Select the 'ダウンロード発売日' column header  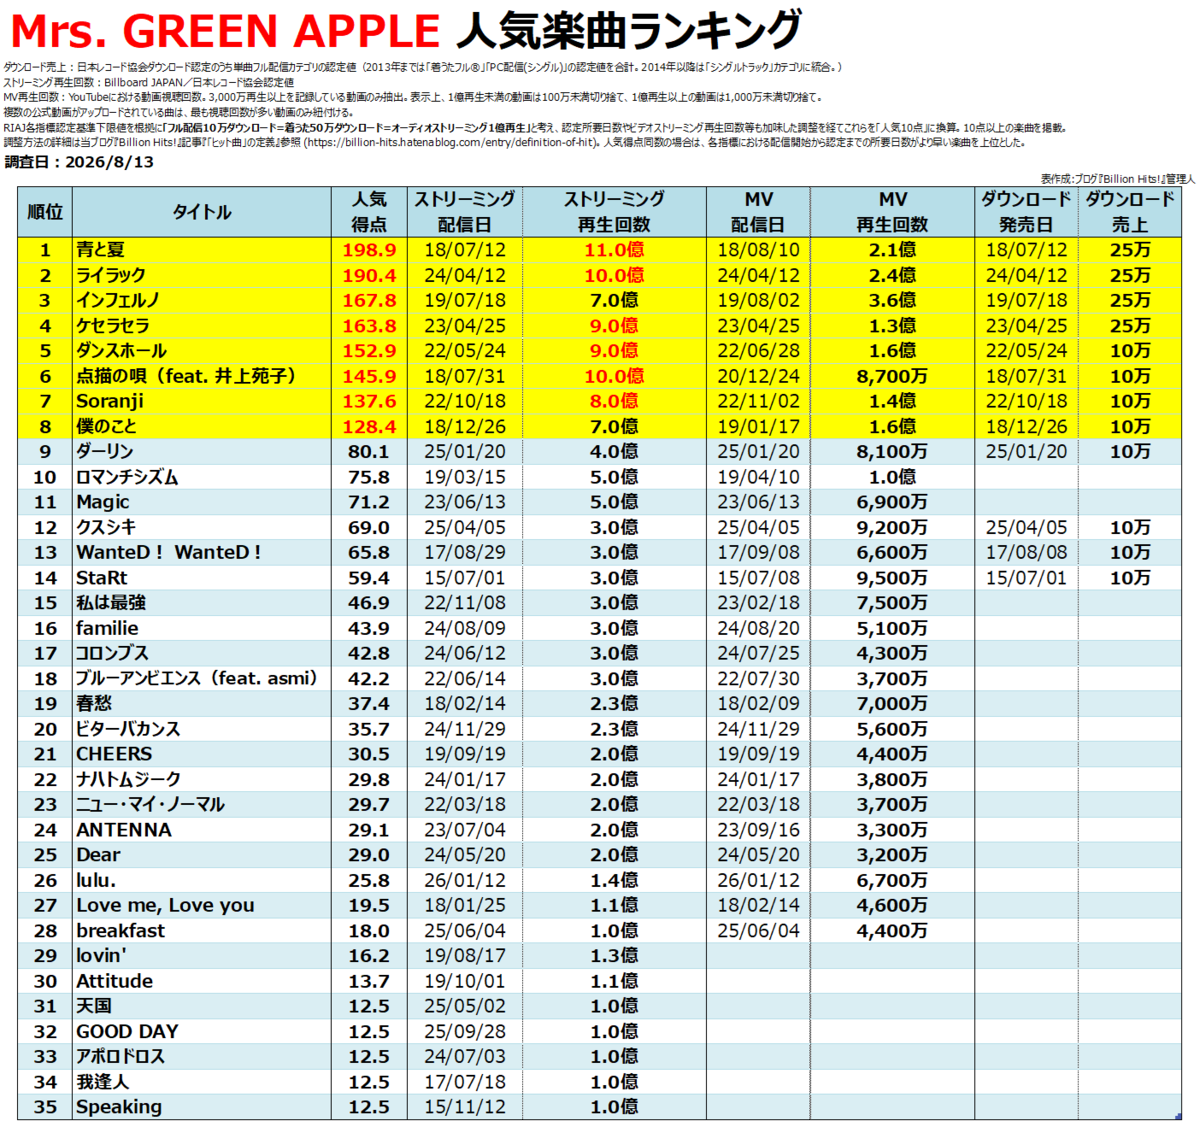(x=1026, y=212)
